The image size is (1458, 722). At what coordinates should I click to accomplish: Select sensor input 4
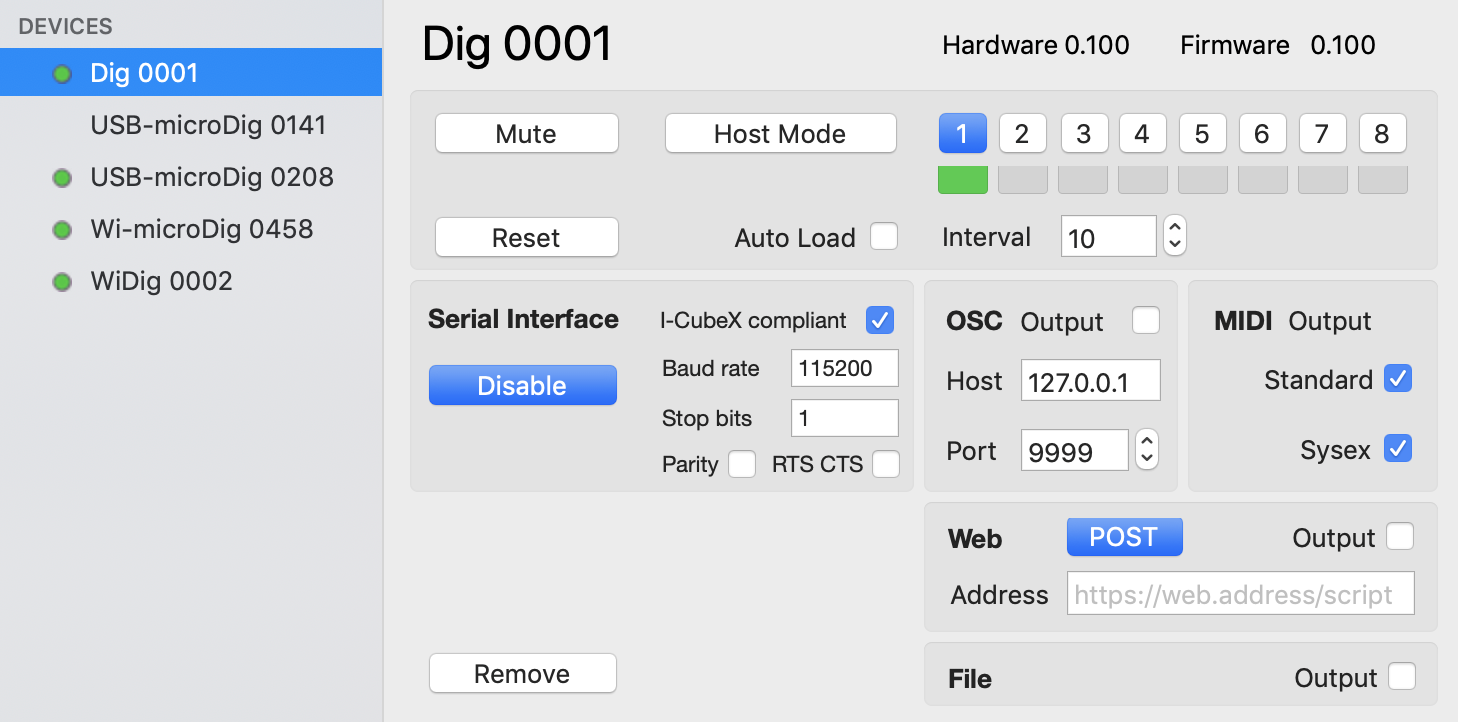1142,133
